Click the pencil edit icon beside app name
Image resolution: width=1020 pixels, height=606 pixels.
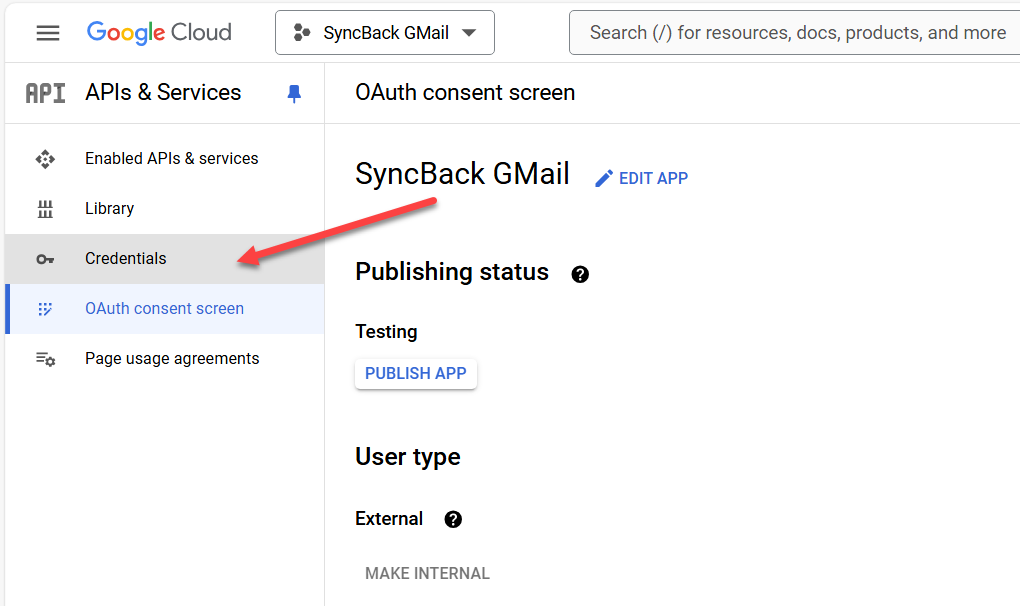pyautogui.click(x=604, y=178)
